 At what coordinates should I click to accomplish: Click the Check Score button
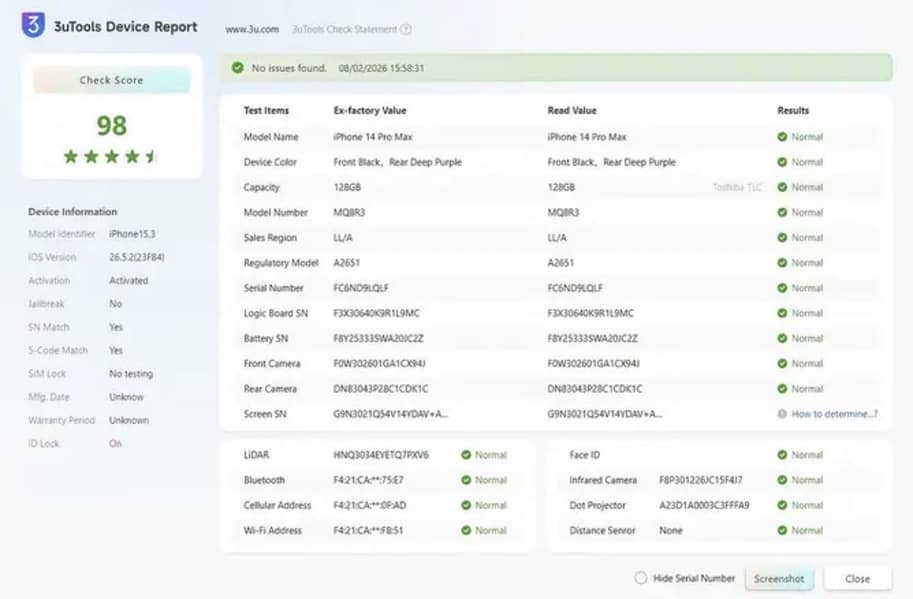click(111, 80)
